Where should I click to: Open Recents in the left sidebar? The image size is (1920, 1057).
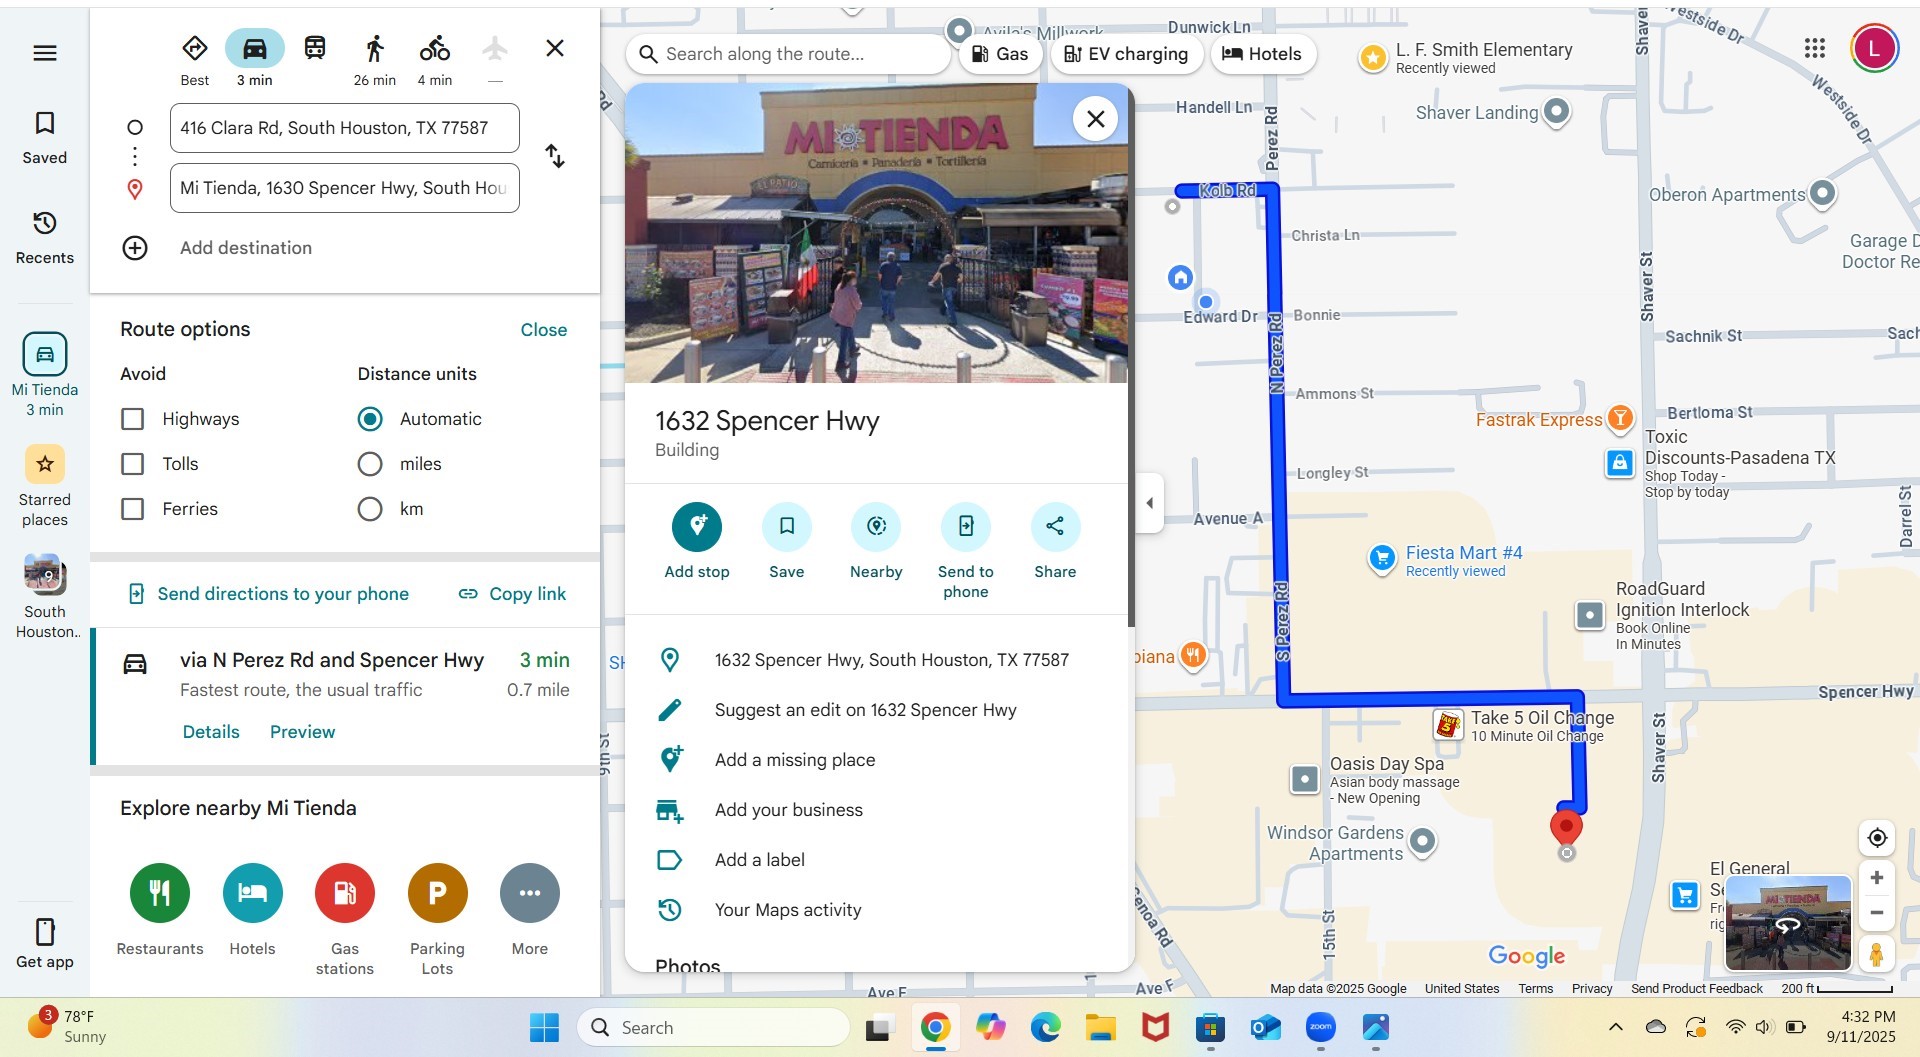pyautogui.click(x=45, y=237)
